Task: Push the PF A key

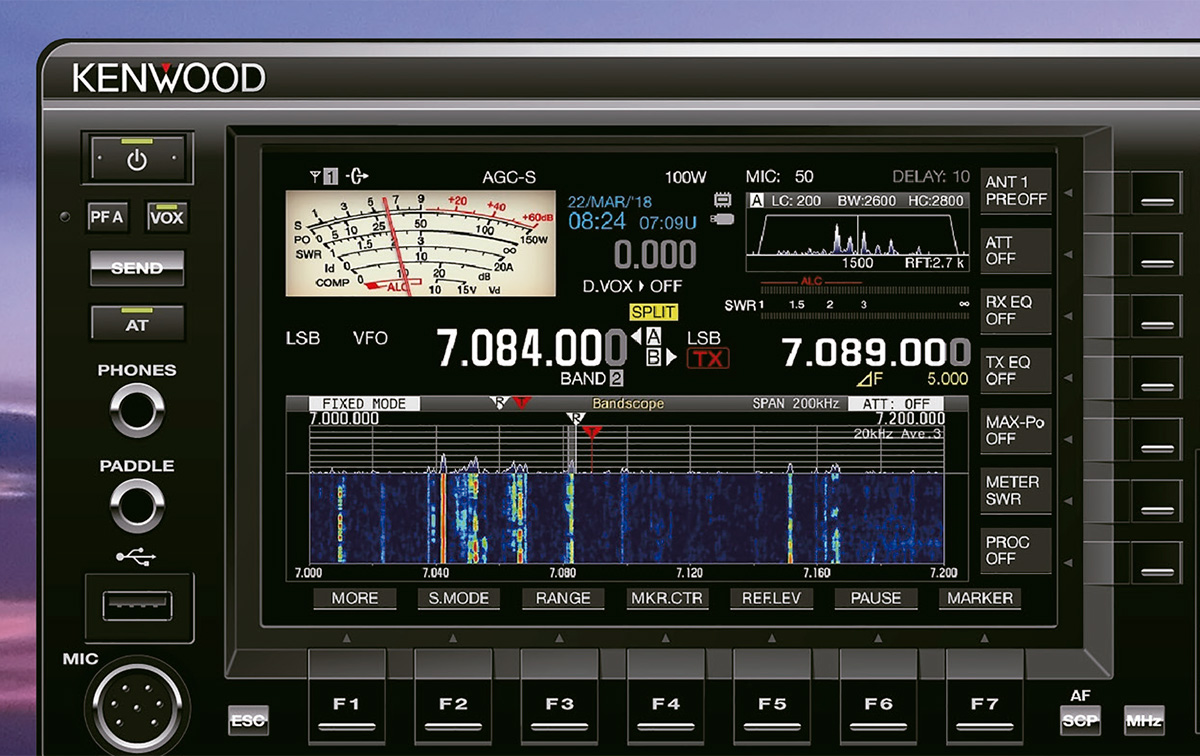Action: (106, 217)
